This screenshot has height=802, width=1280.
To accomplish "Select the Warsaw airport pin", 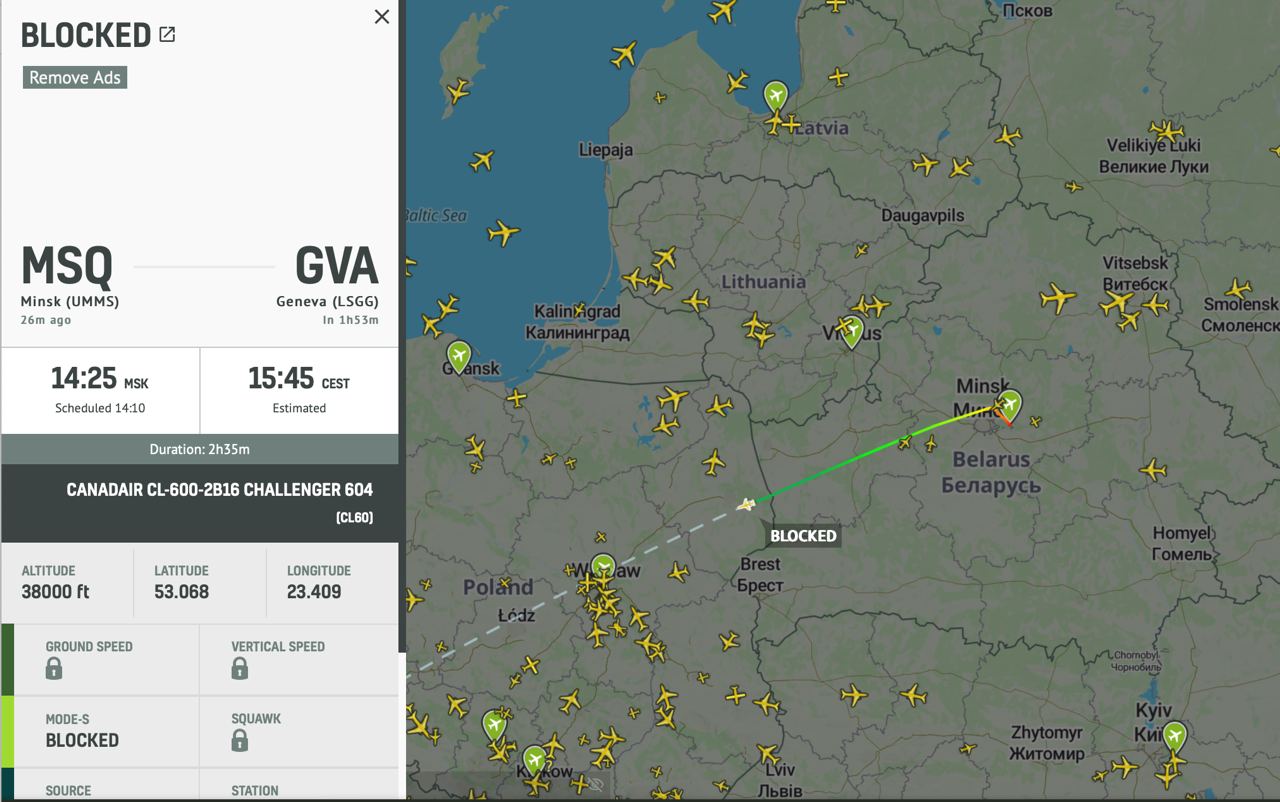I will (603, 567).
